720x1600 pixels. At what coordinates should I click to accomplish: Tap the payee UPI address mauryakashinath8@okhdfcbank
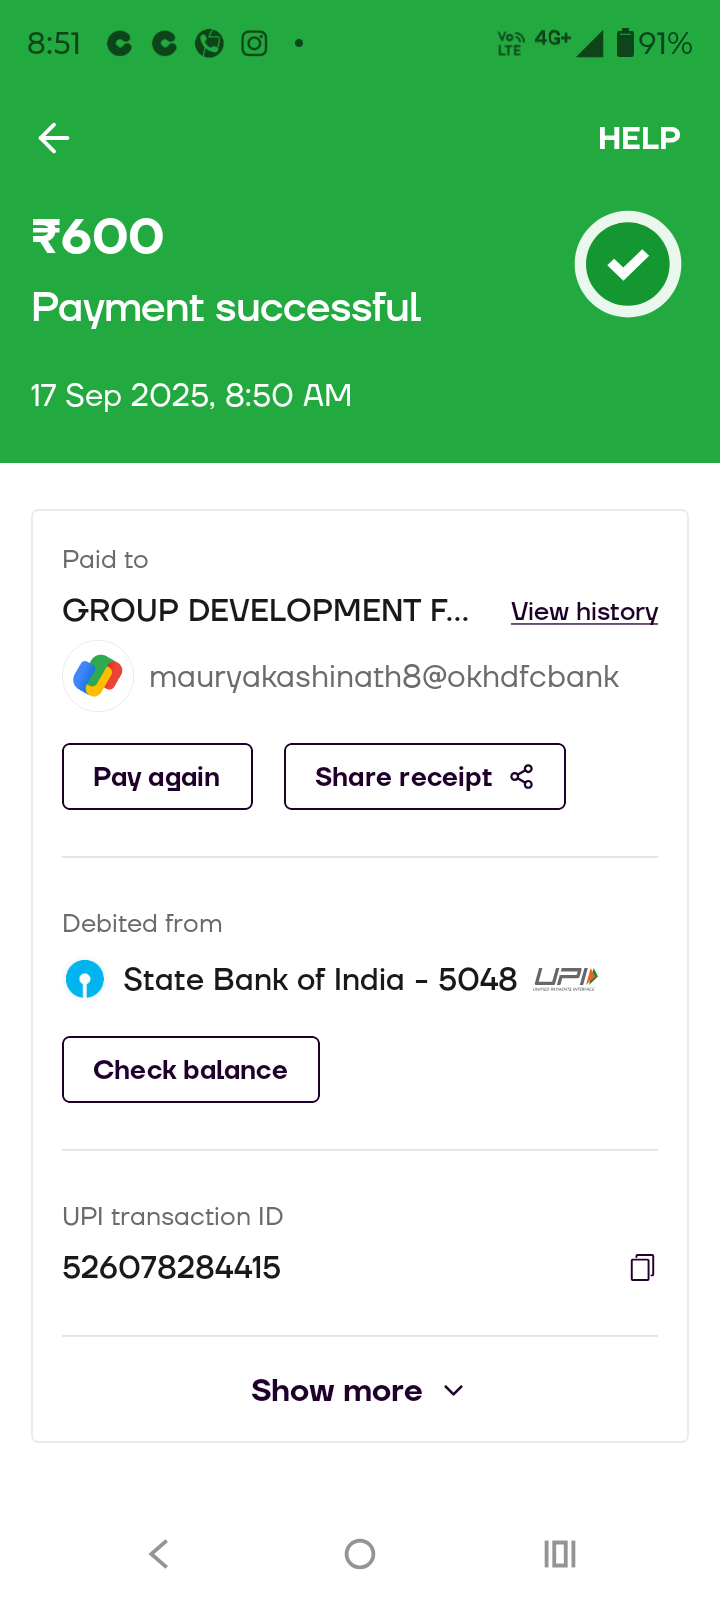384,677
